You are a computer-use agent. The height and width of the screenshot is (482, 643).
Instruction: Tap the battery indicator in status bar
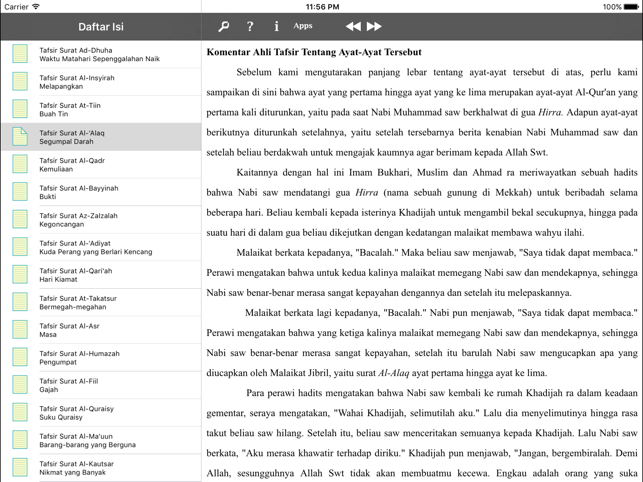(631, 7)
